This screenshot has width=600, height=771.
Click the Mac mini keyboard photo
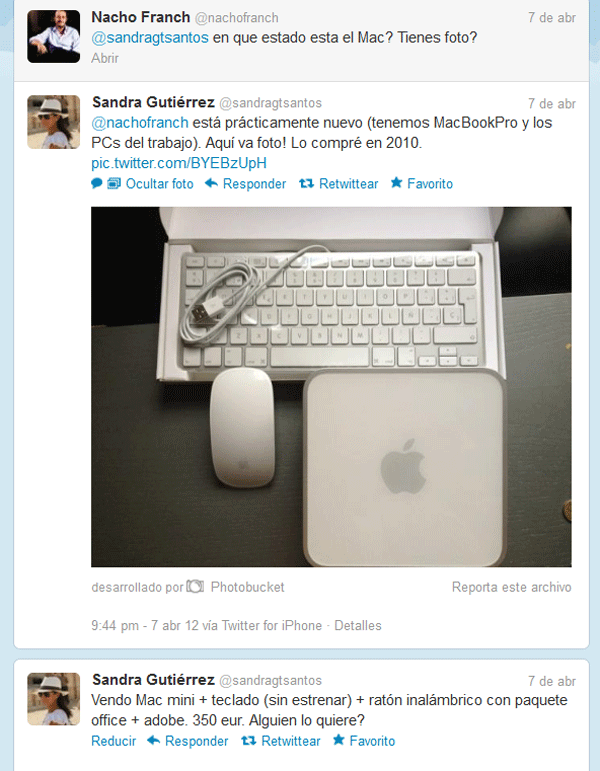coord(331,387)
